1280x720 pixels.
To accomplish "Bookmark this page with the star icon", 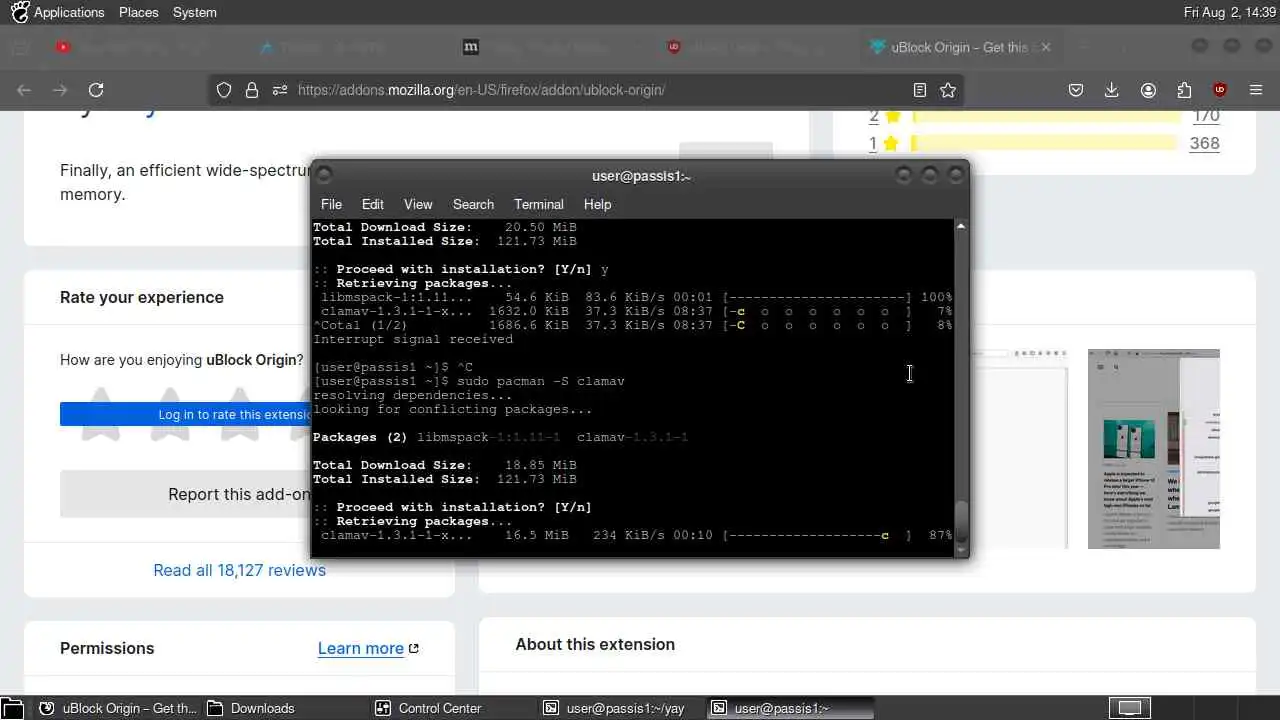I will click(x=948, y=90).
